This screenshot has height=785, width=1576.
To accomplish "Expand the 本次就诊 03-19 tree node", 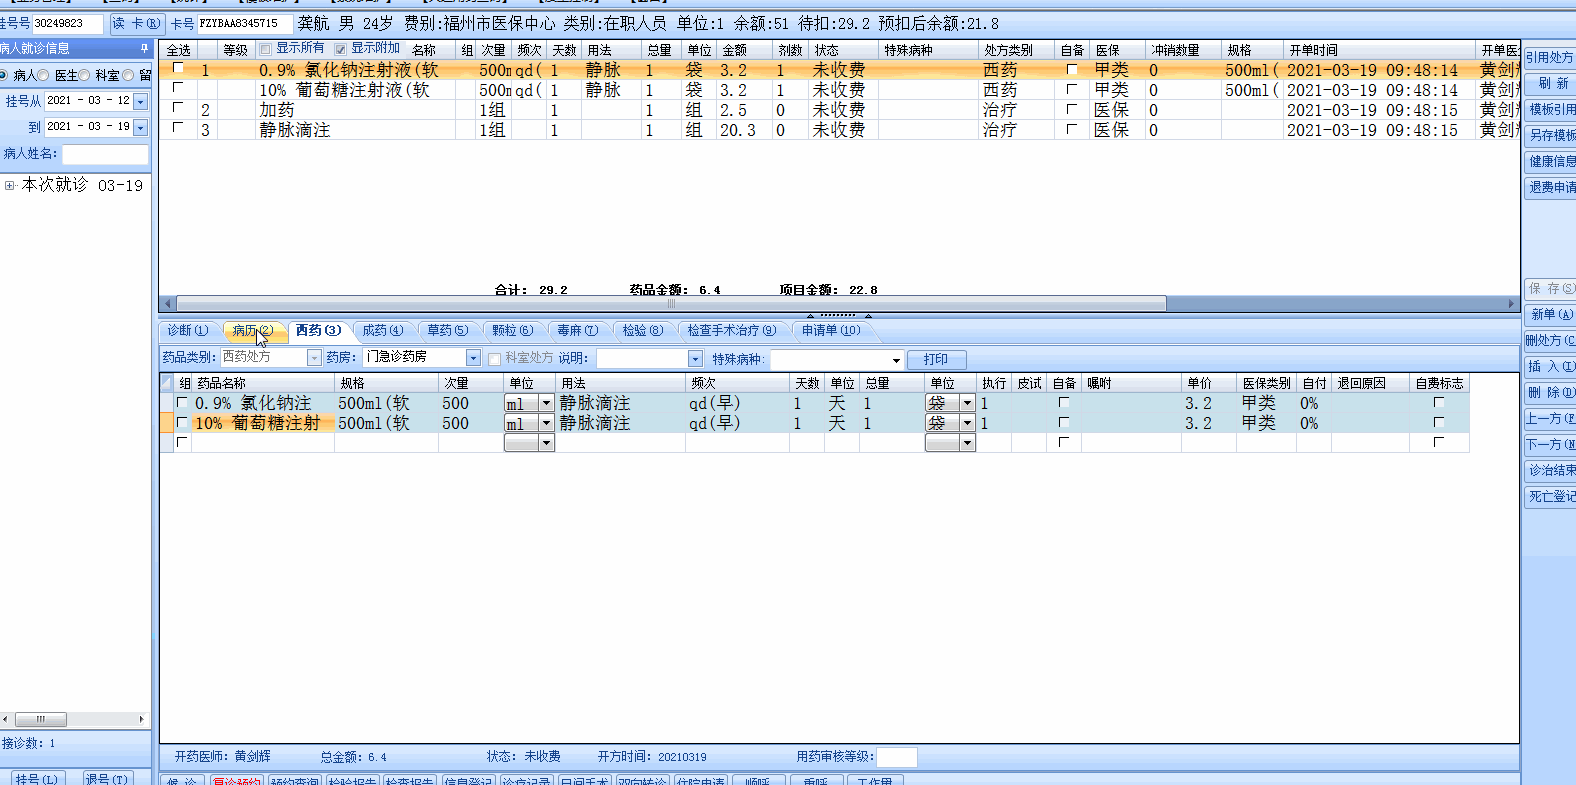I will (x=10, y=185).
